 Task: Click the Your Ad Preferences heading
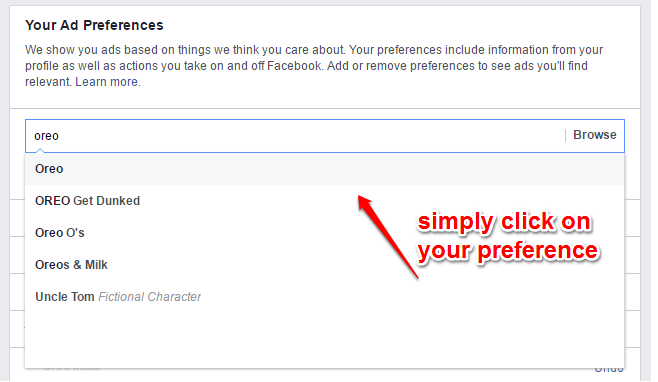[94, 25]
